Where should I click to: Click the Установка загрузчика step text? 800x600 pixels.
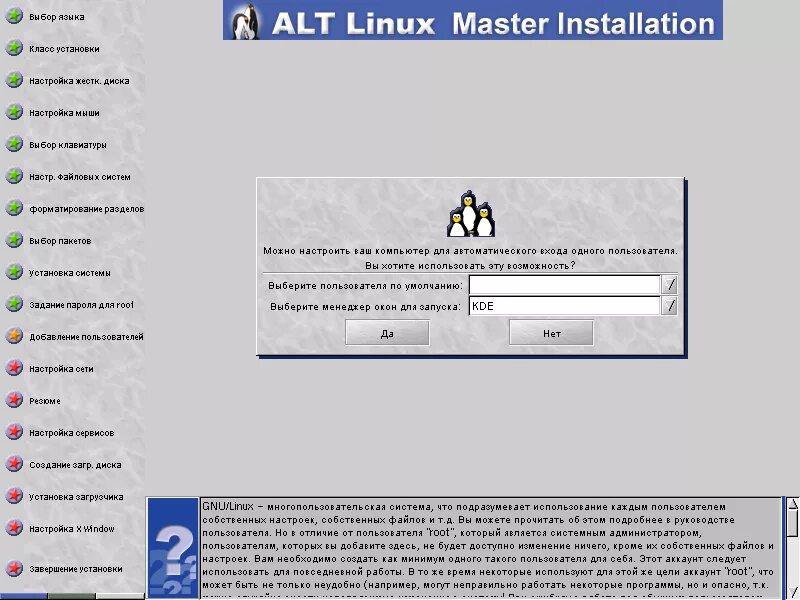pyautogui.click(x=76, y=496)
